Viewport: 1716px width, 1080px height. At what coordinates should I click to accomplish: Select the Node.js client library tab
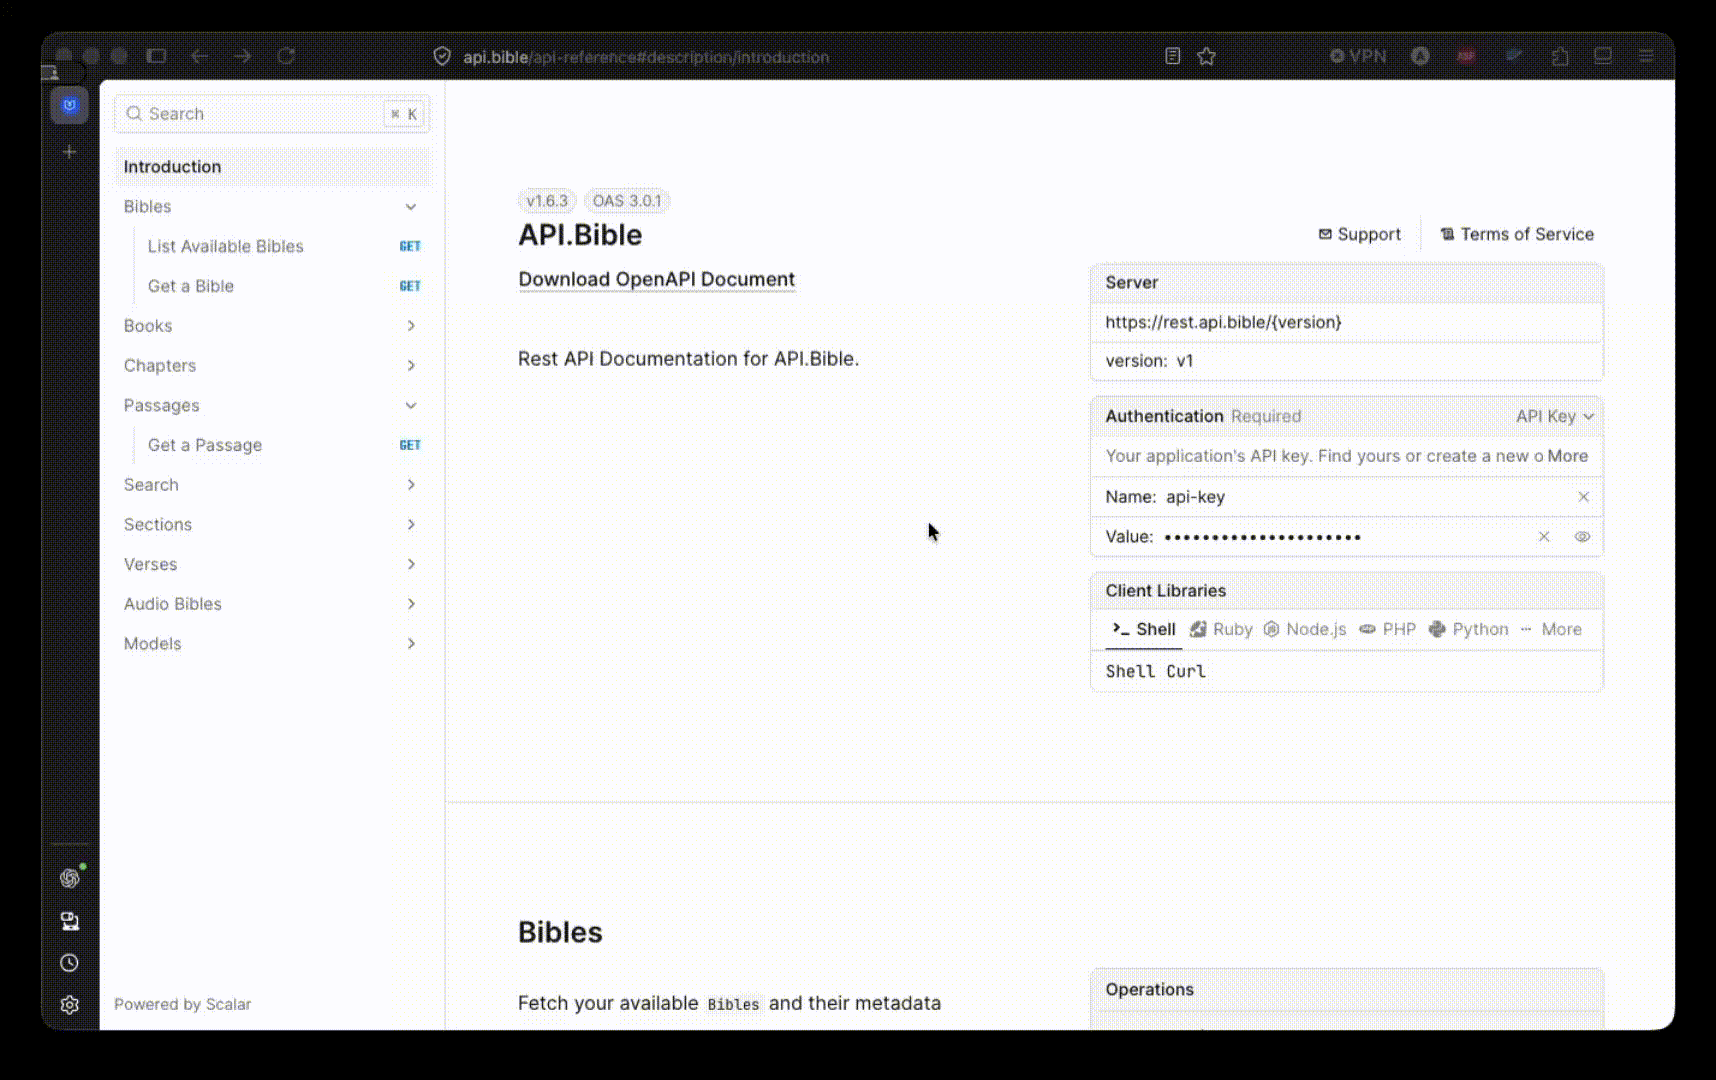(1305, 629)
